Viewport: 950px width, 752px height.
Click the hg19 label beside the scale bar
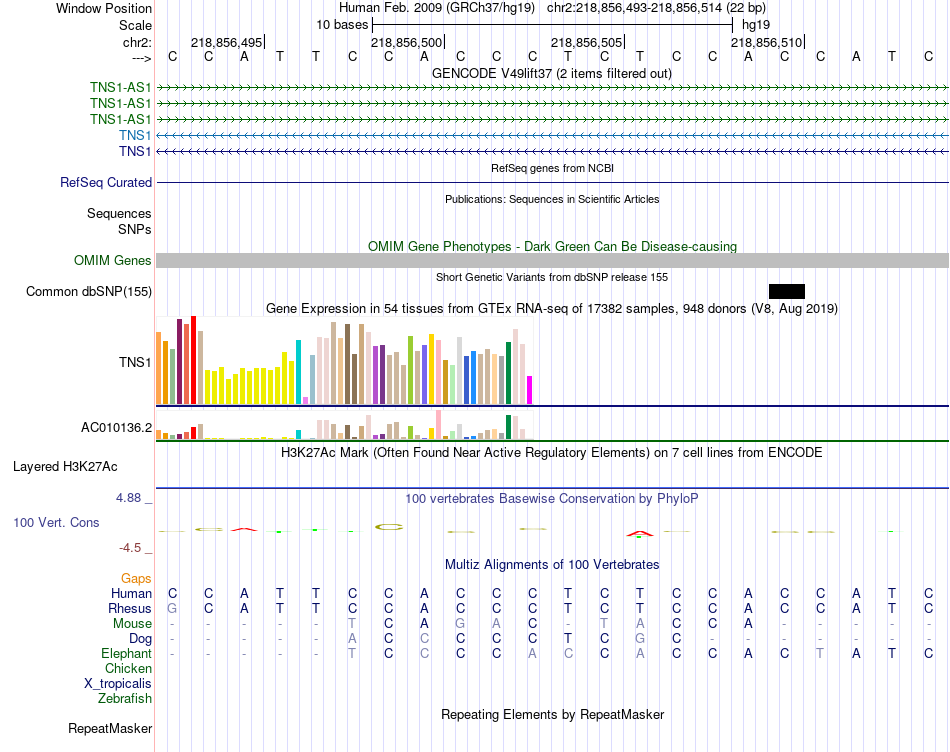756,25
